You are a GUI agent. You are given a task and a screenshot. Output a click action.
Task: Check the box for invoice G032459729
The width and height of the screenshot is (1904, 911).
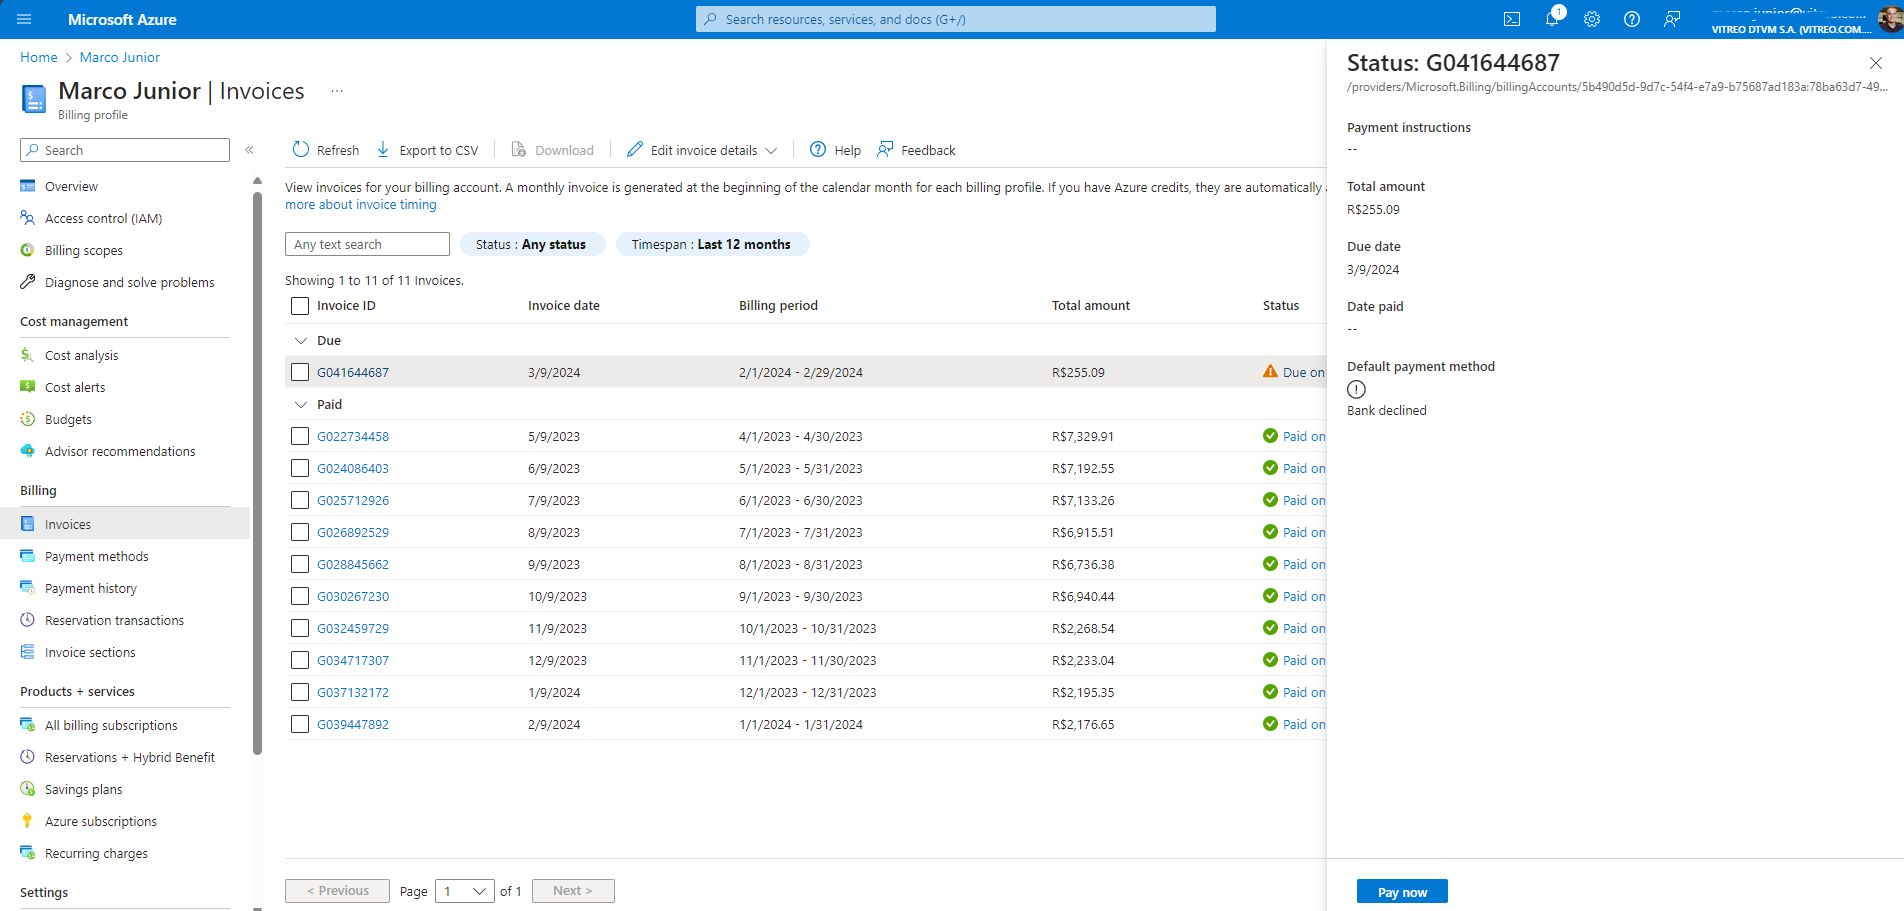point(300,628)
